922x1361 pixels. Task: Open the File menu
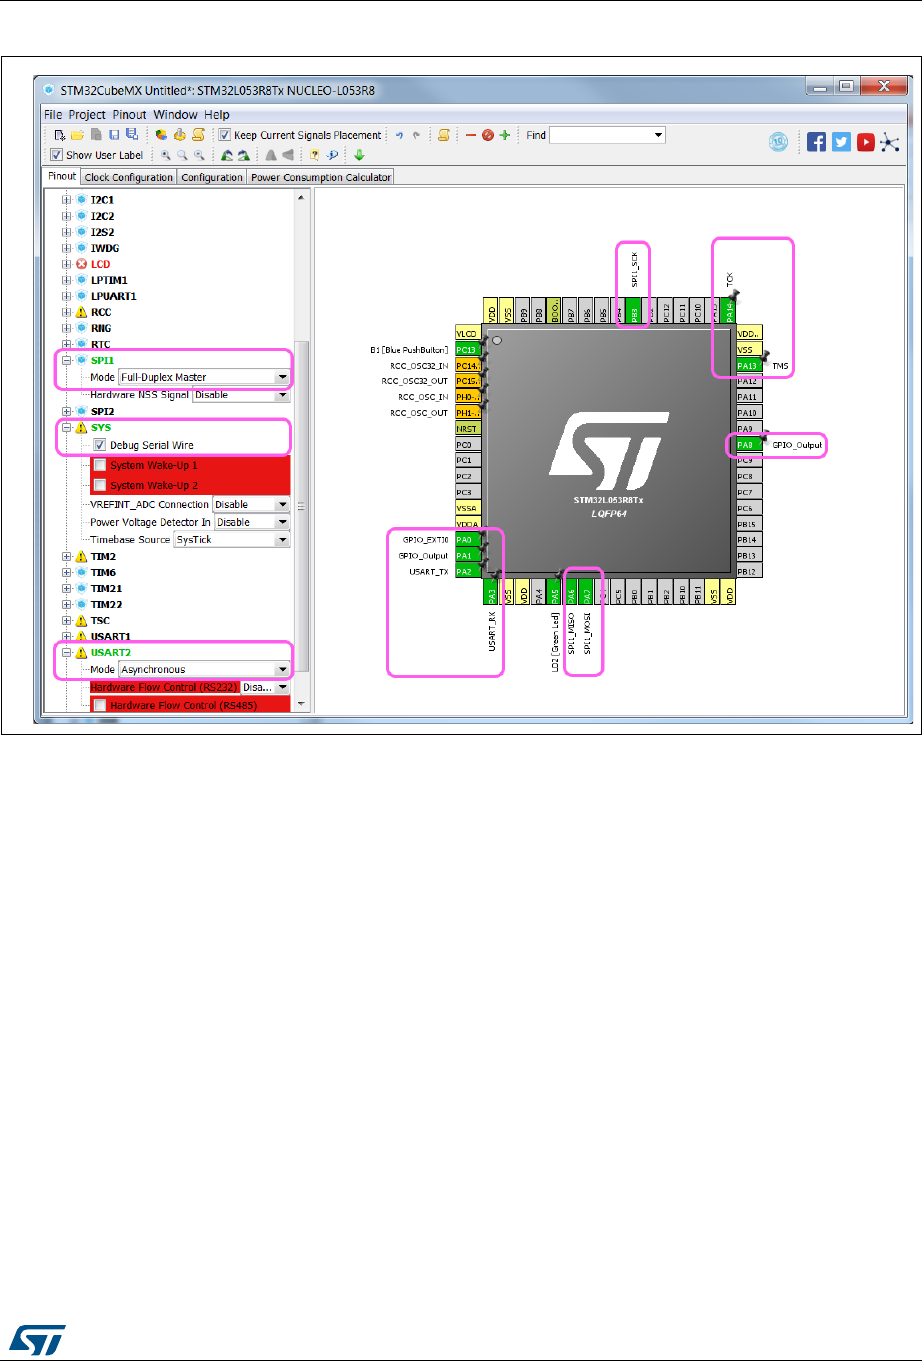pyautogui.click(x=53, y=115)
